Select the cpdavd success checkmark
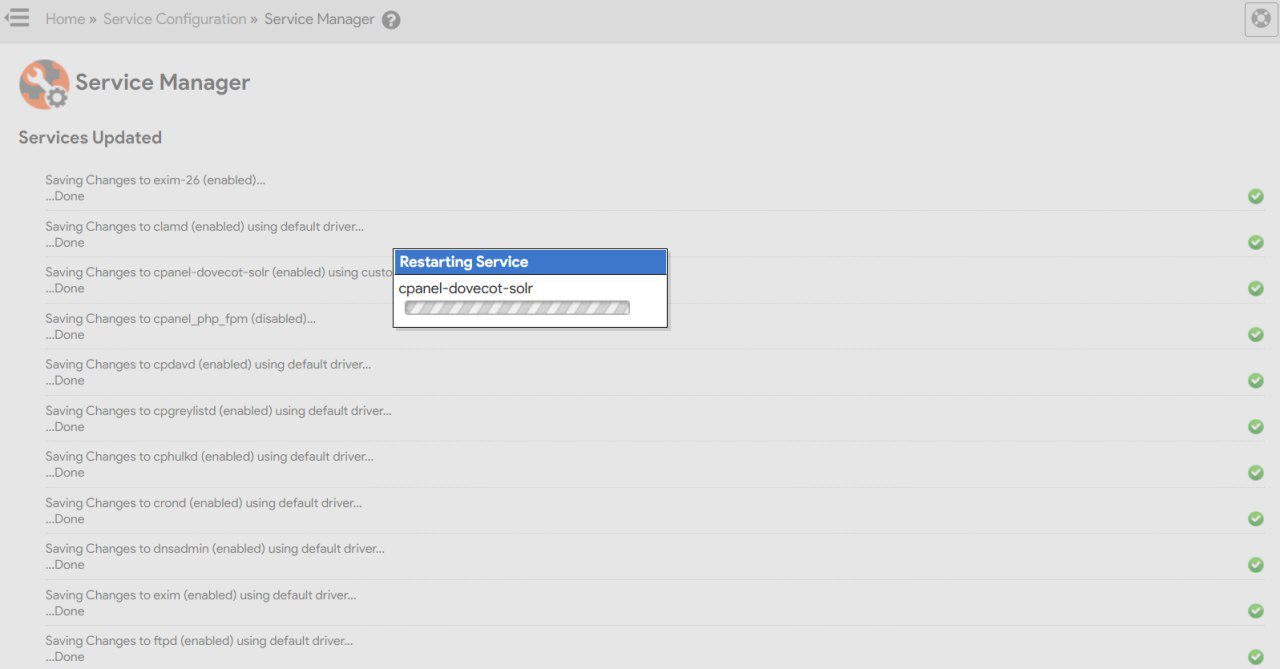Screen dimensions: 1280x669 click(x=1256, y=380)
